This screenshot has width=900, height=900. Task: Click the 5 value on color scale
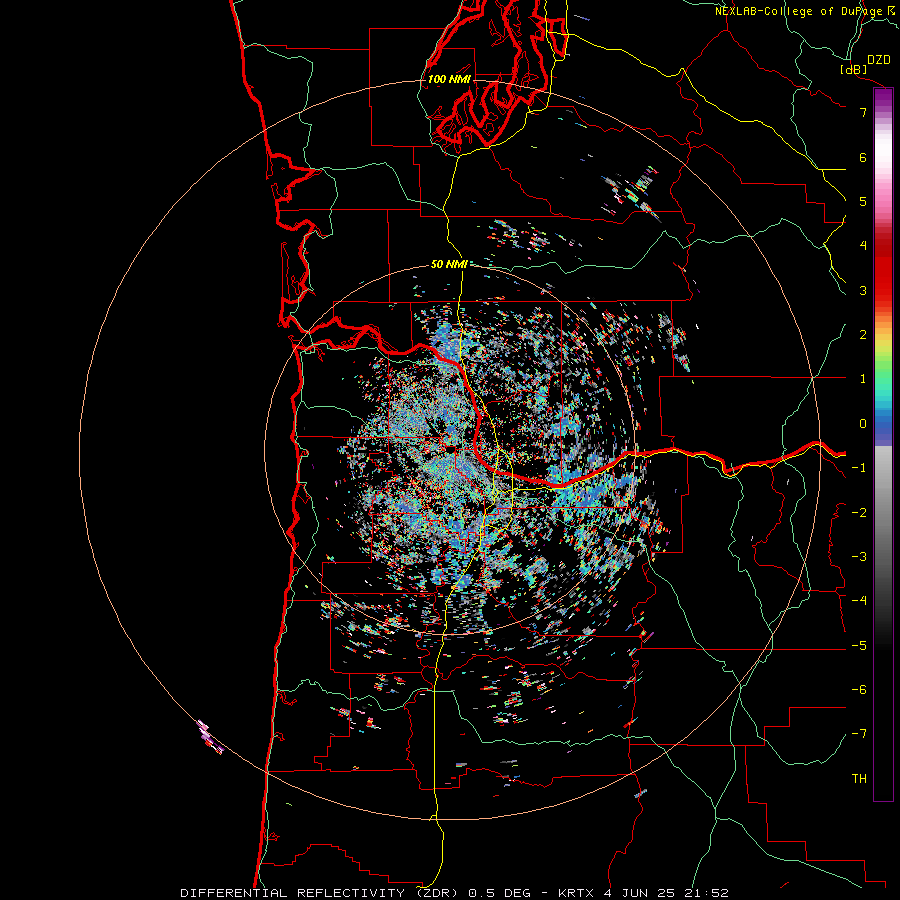tap(863, 201)
